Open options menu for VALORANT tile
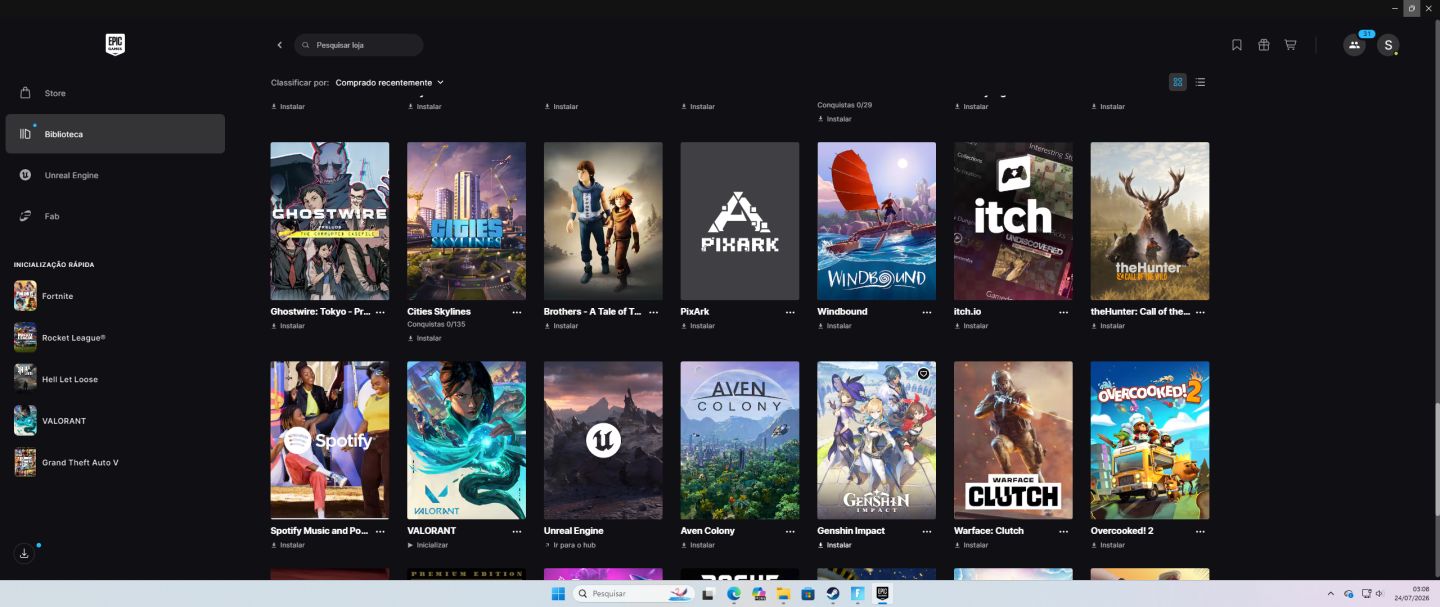Screen dimensions: 1440x607 click(x=517, y=531)
